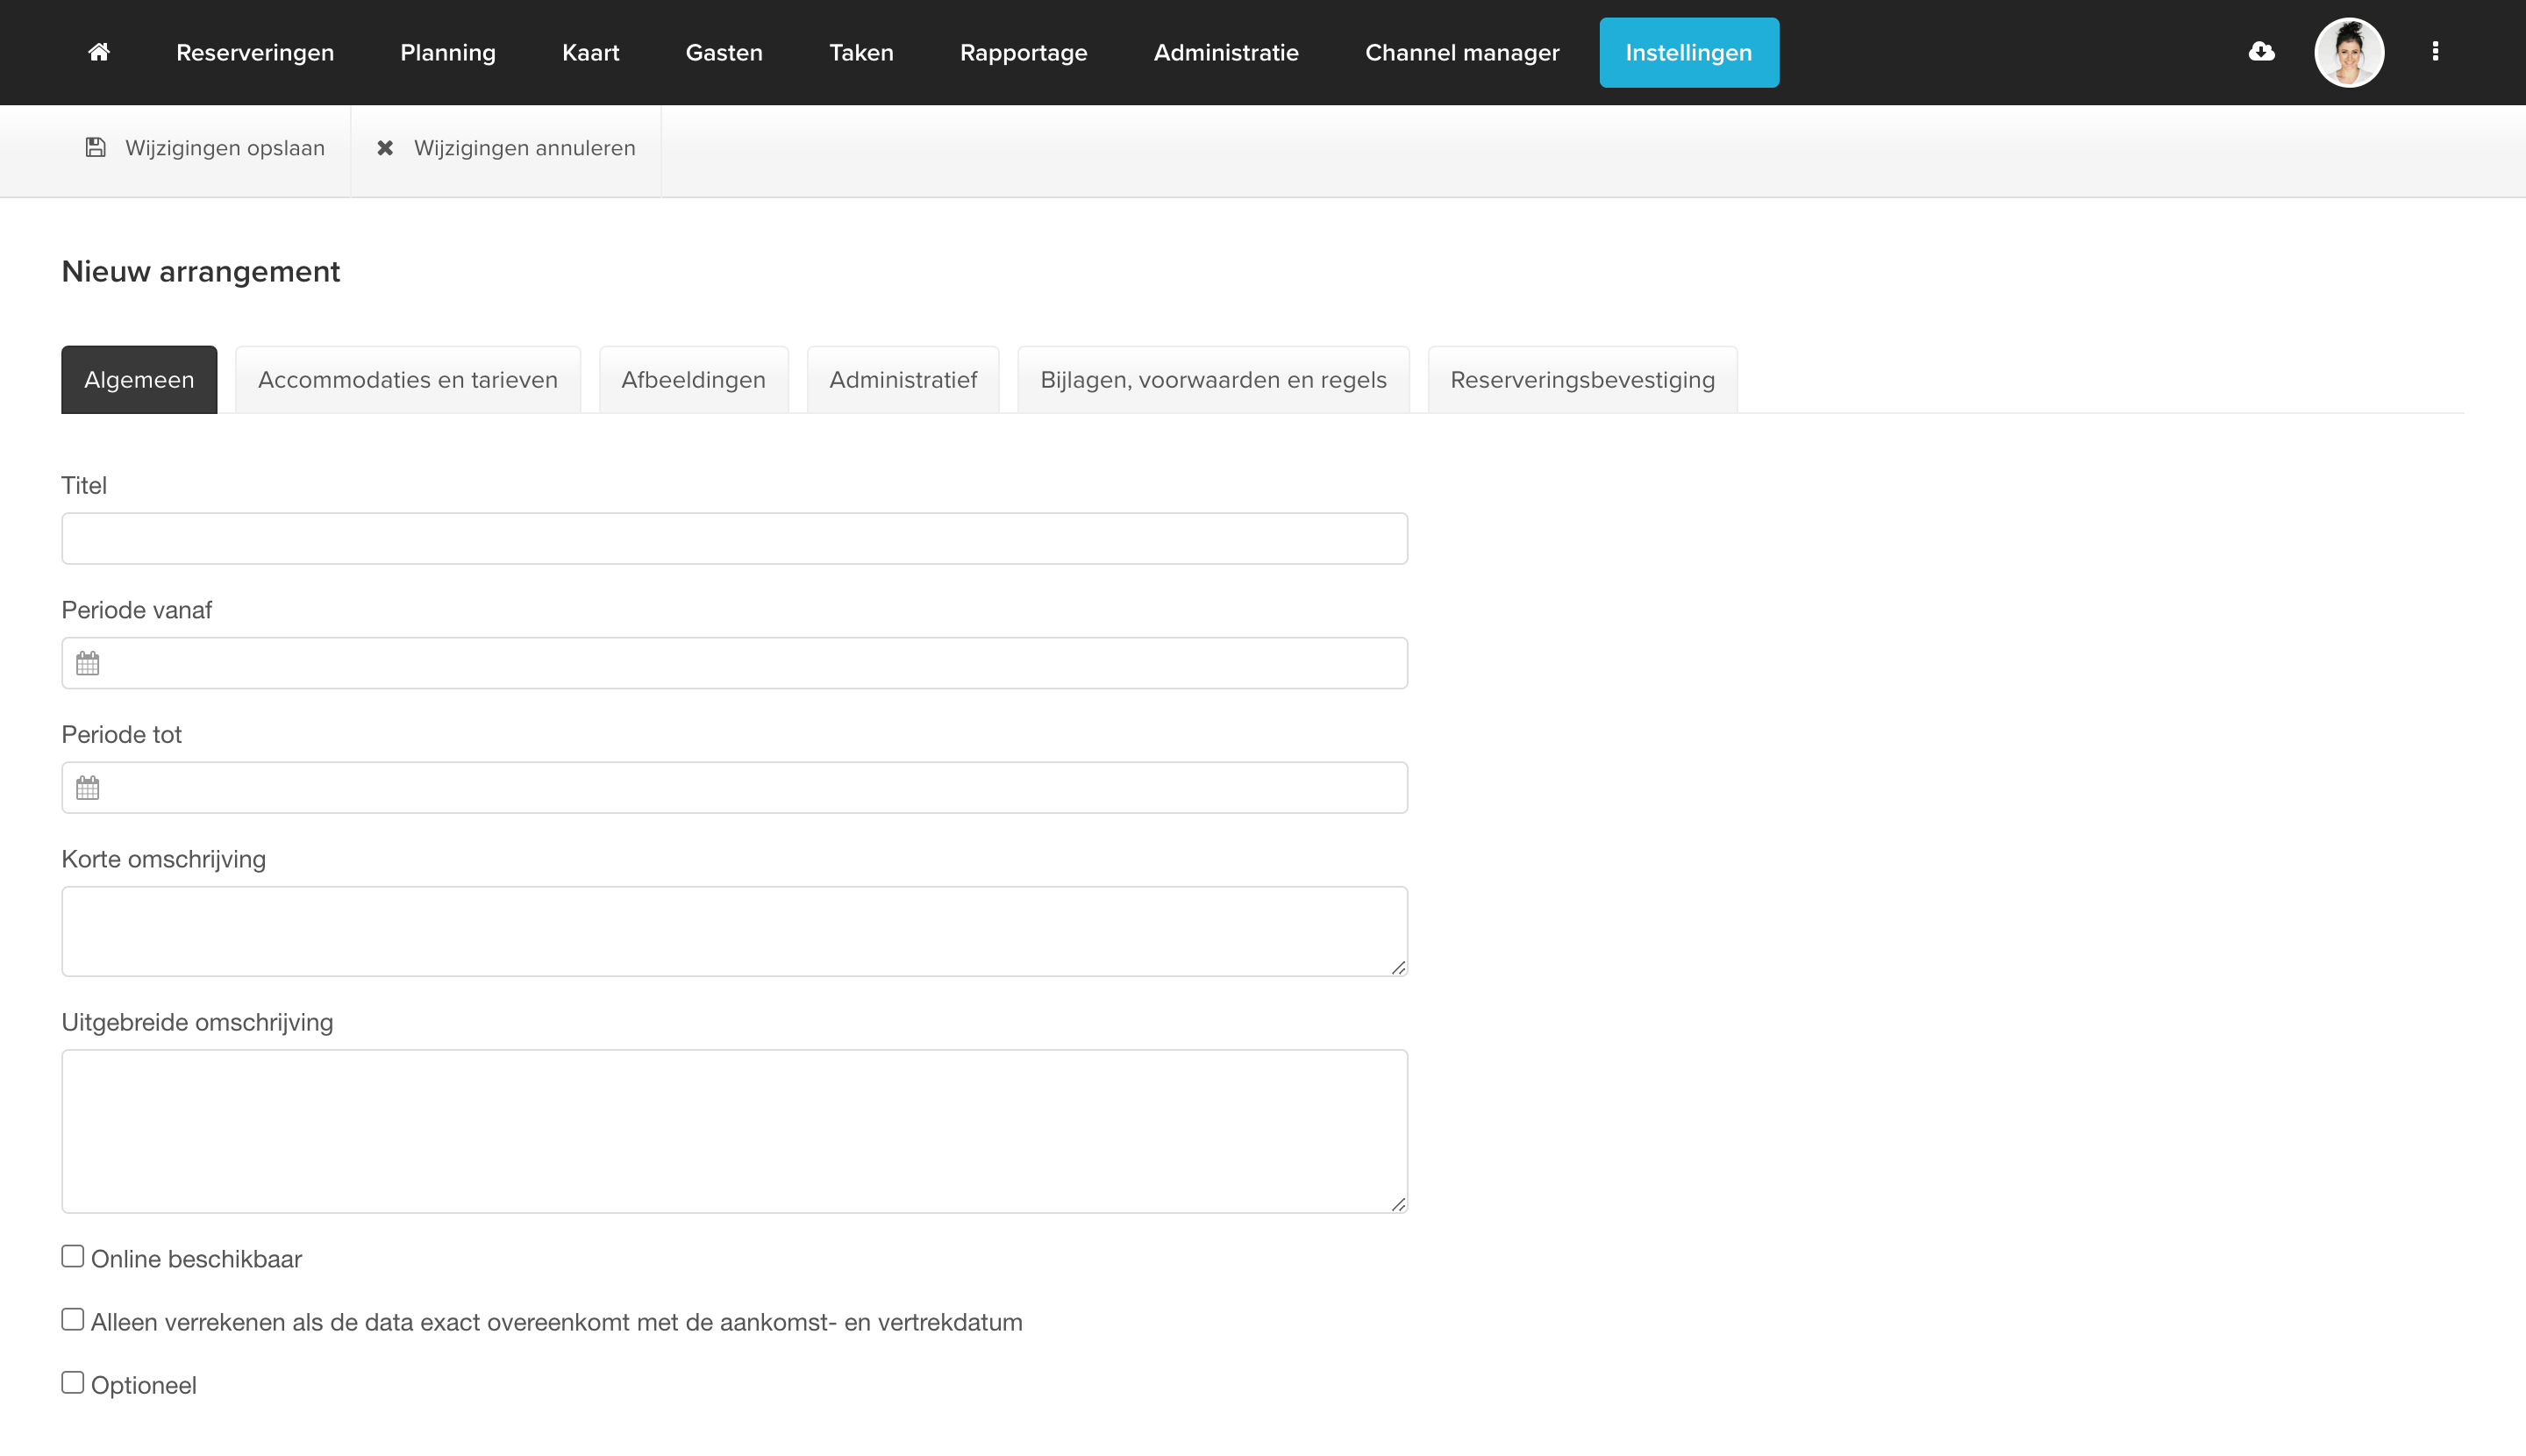Open Taken in the top menu

coord(861,52)
